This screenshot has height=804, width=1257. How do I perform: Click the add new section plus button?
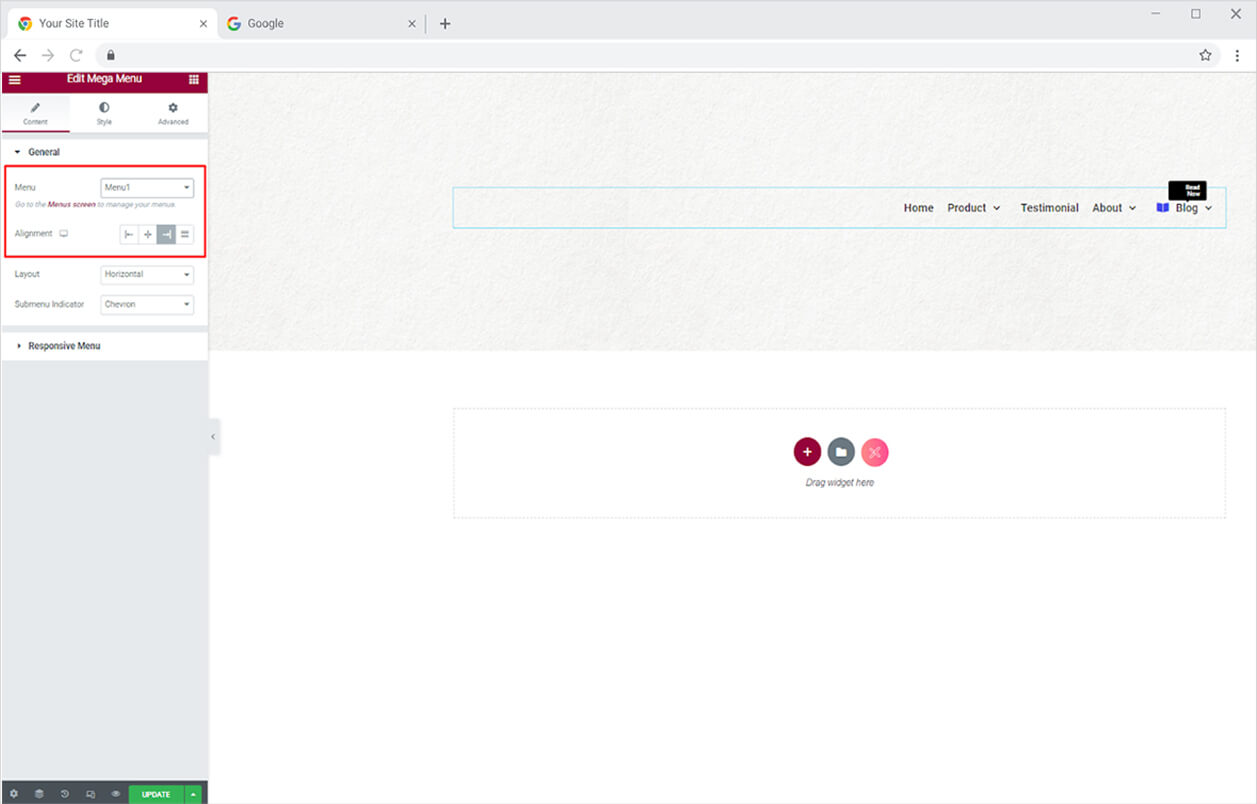(807, 452)
